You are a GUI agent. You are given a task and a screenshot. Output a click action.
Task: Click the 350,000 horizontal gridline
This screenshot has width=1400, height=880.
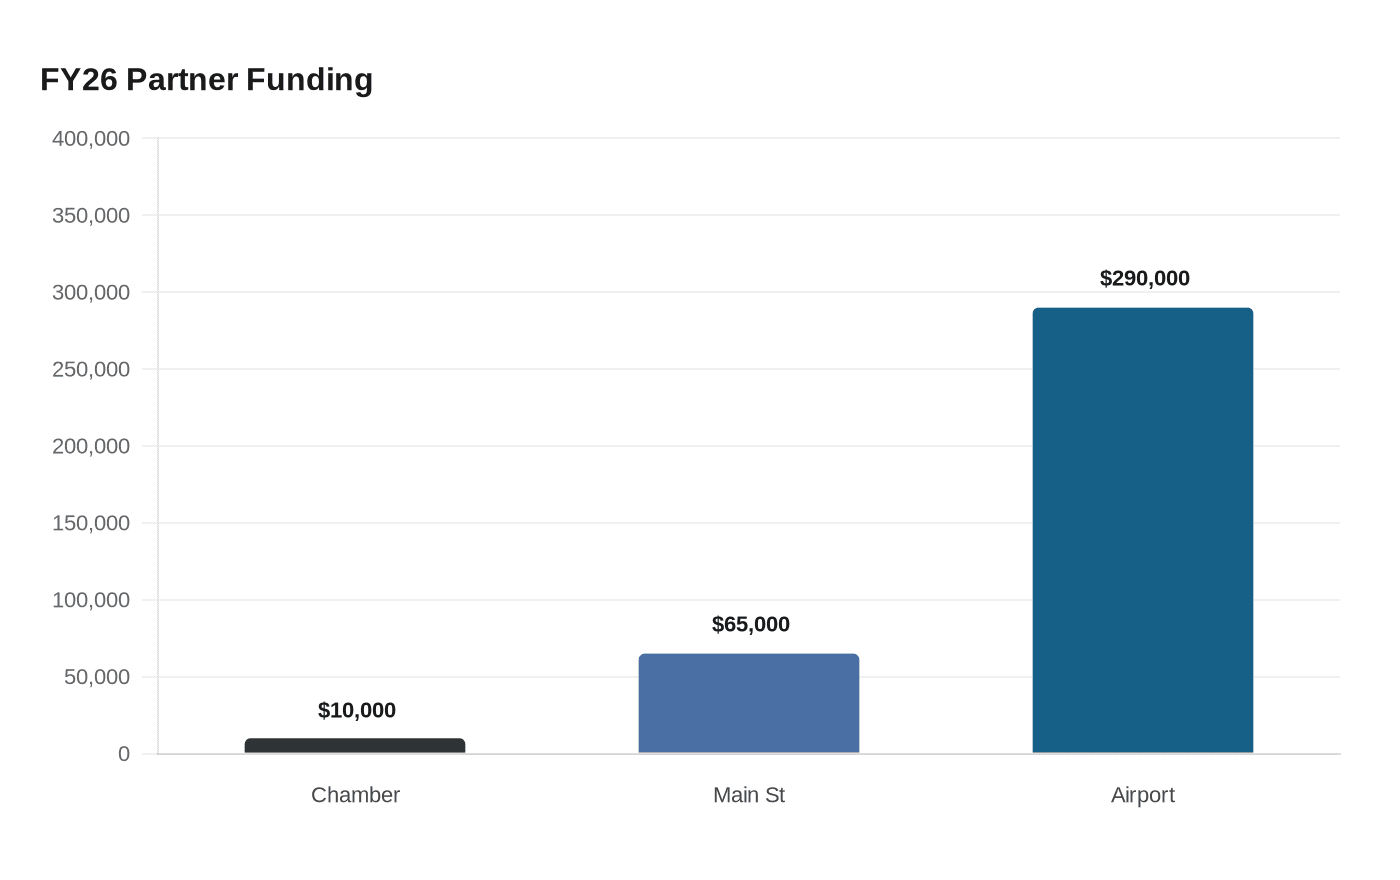749,215
